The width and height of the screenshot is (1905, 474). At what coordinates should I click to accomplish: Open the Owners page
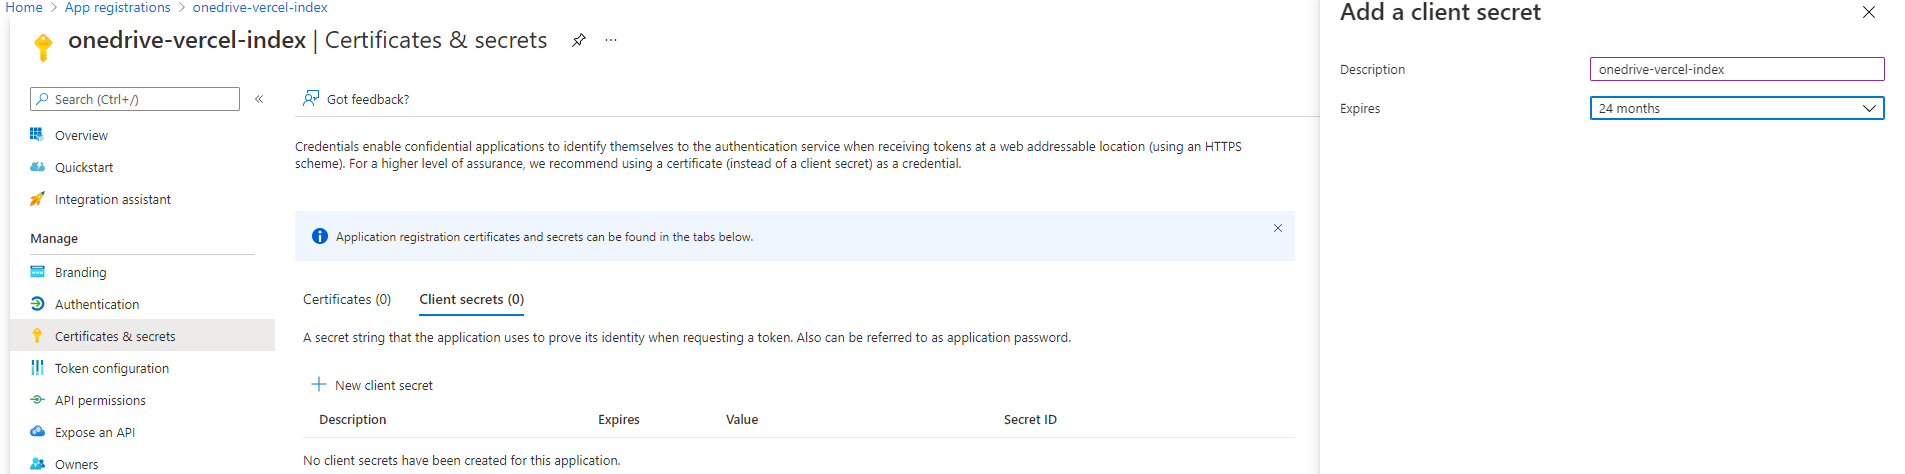[x=76, y=464]
